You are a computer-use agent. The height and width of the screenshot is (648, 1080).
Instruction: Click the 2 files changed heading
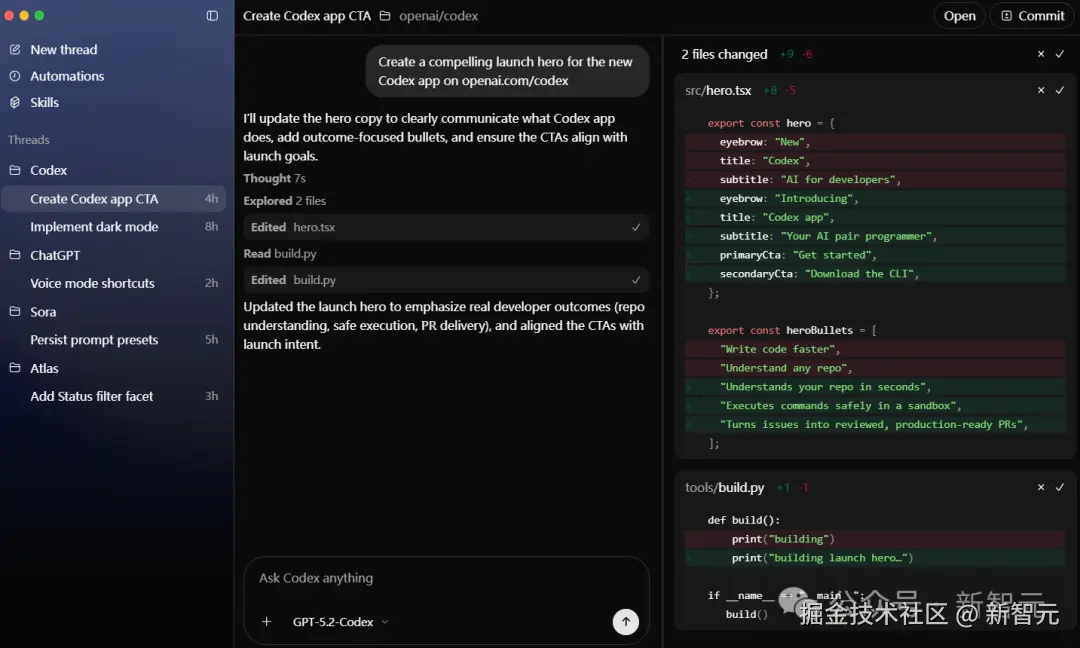click(x=724, y=54)
